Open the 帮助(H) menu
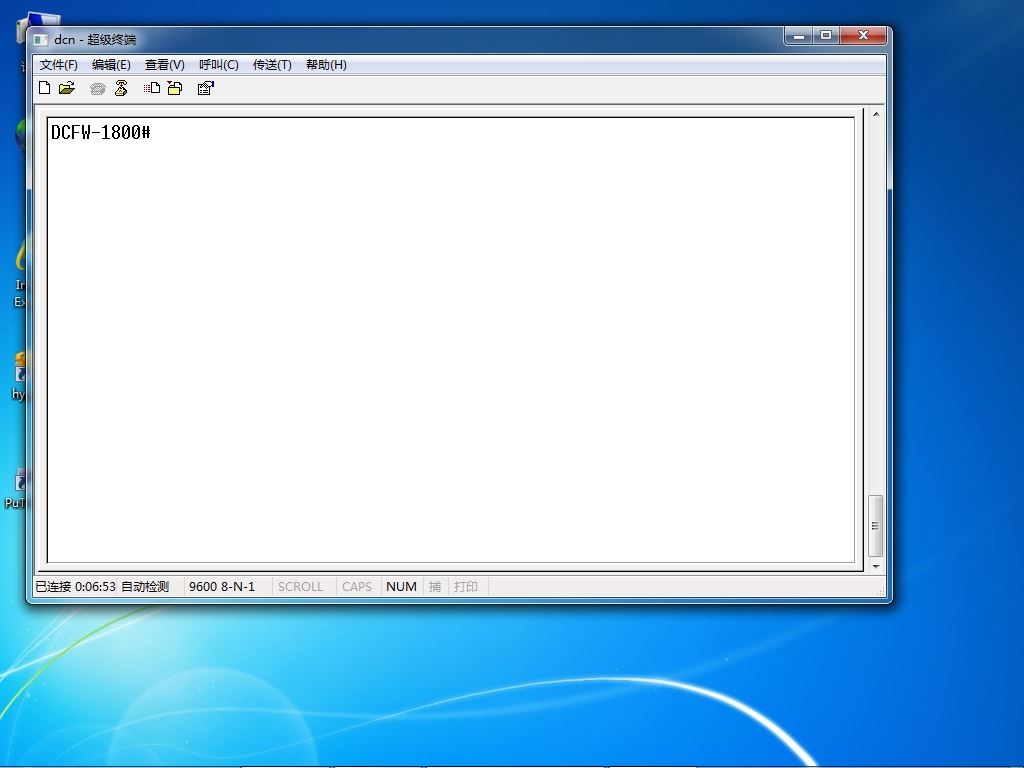This screenshot has height=768, width=1024. (326, 65)
